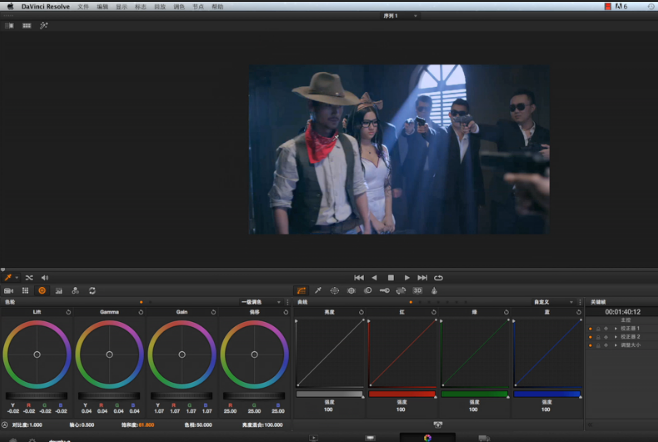Click the red curve intensity slider

pyautogui.click(x=402, y=394)
